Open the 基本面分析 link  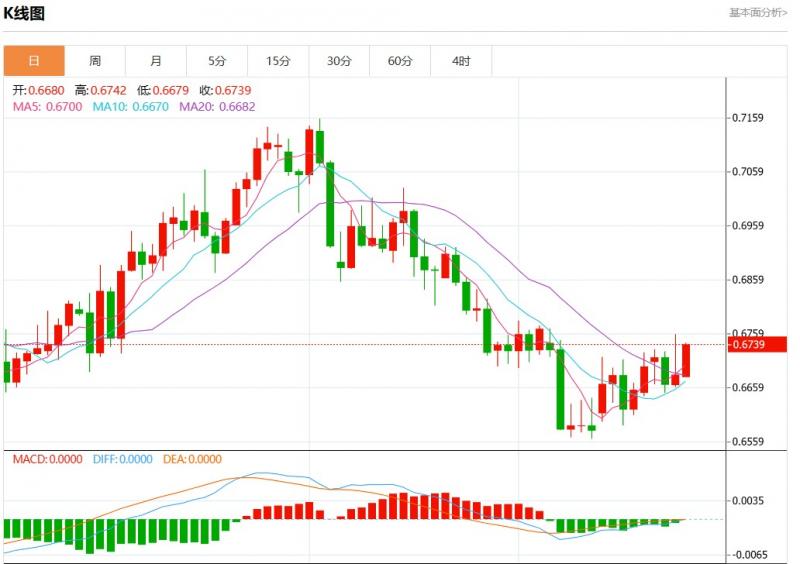point(758,13)
